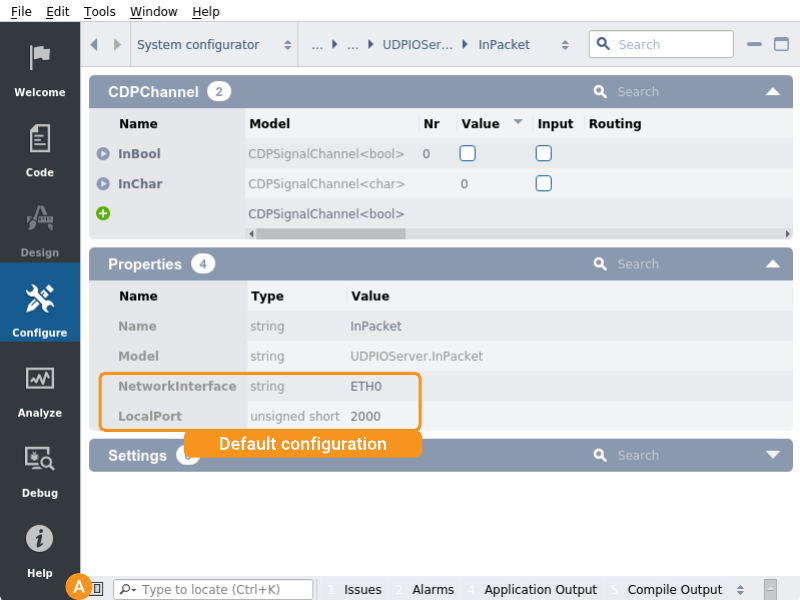
Task: Open the Tools menu
Action: (100, 12)
